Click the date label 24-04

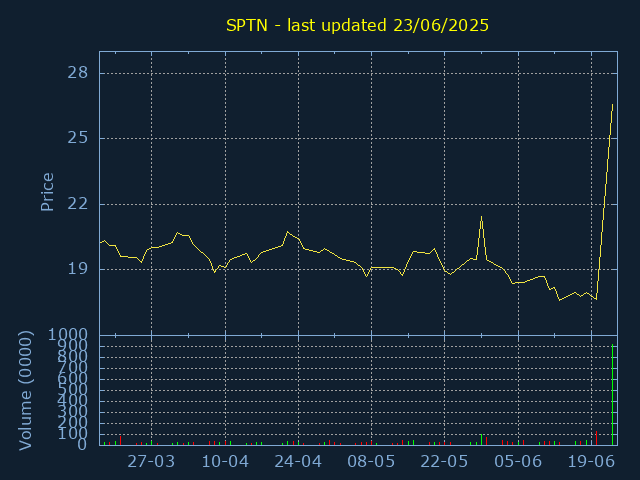tap(298, 462)
